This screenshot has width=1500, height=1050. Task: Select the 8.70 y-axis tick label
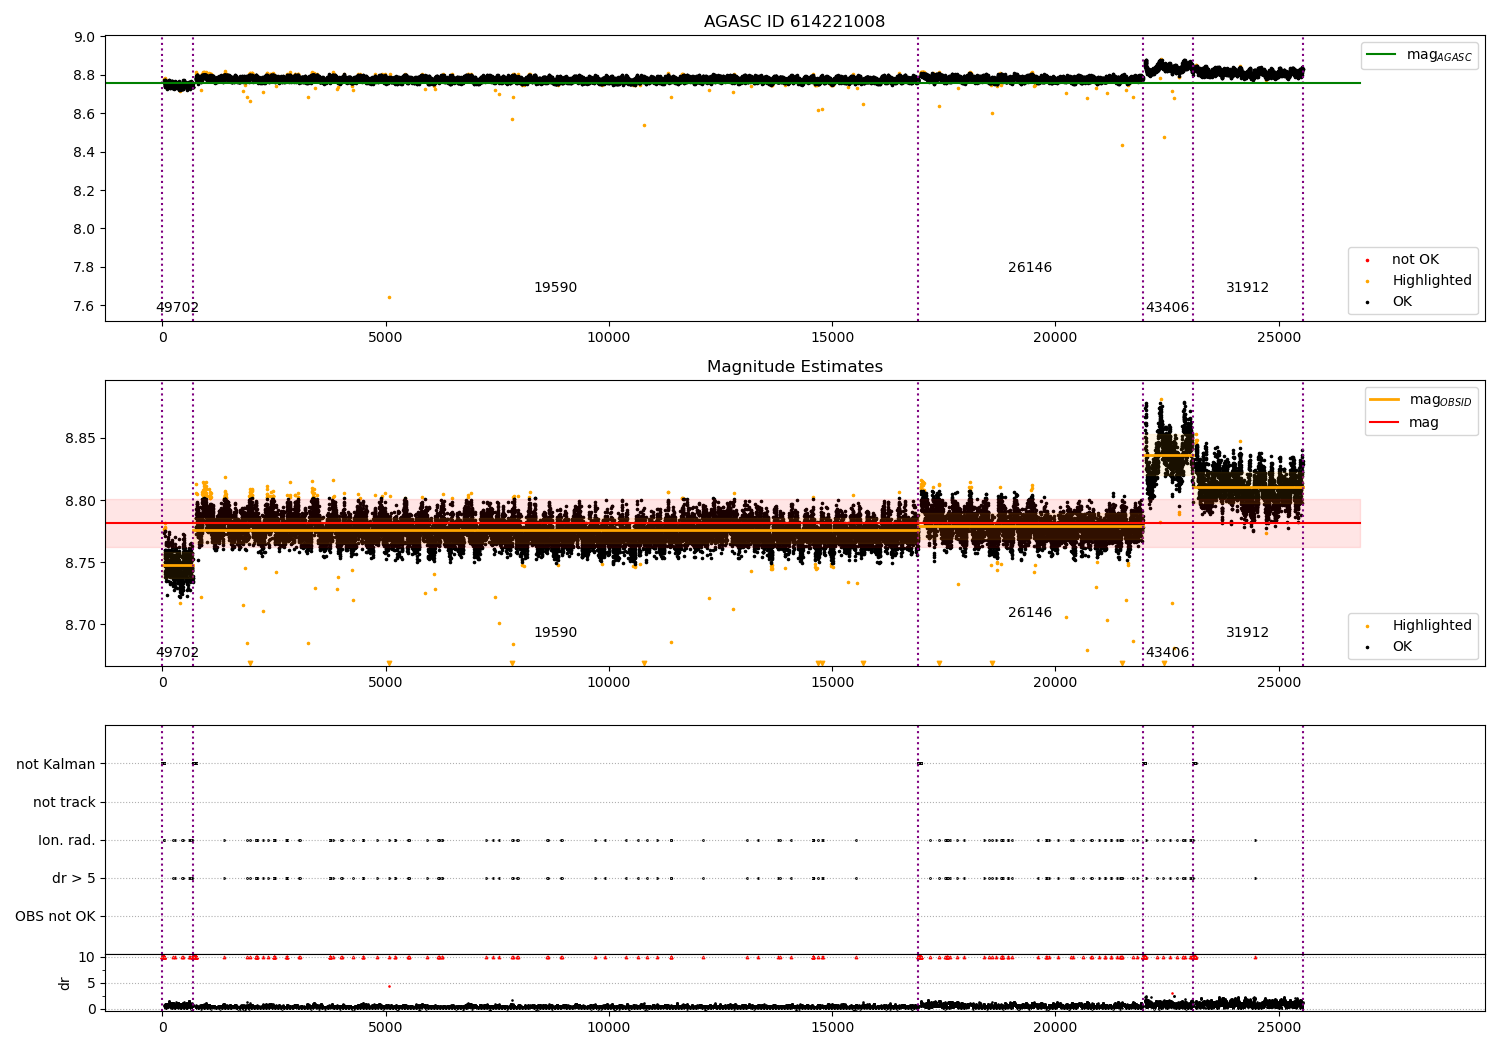click(81, 626)
